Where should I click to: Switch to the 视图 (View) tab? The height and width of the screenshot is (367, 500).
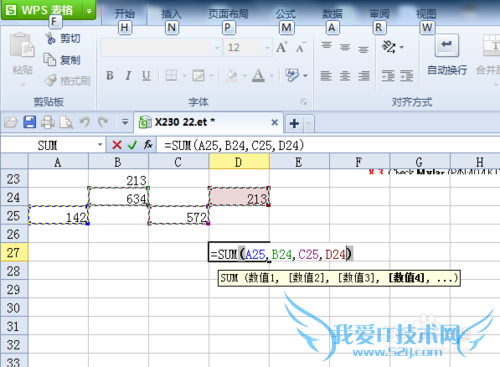tap(426, 14)
